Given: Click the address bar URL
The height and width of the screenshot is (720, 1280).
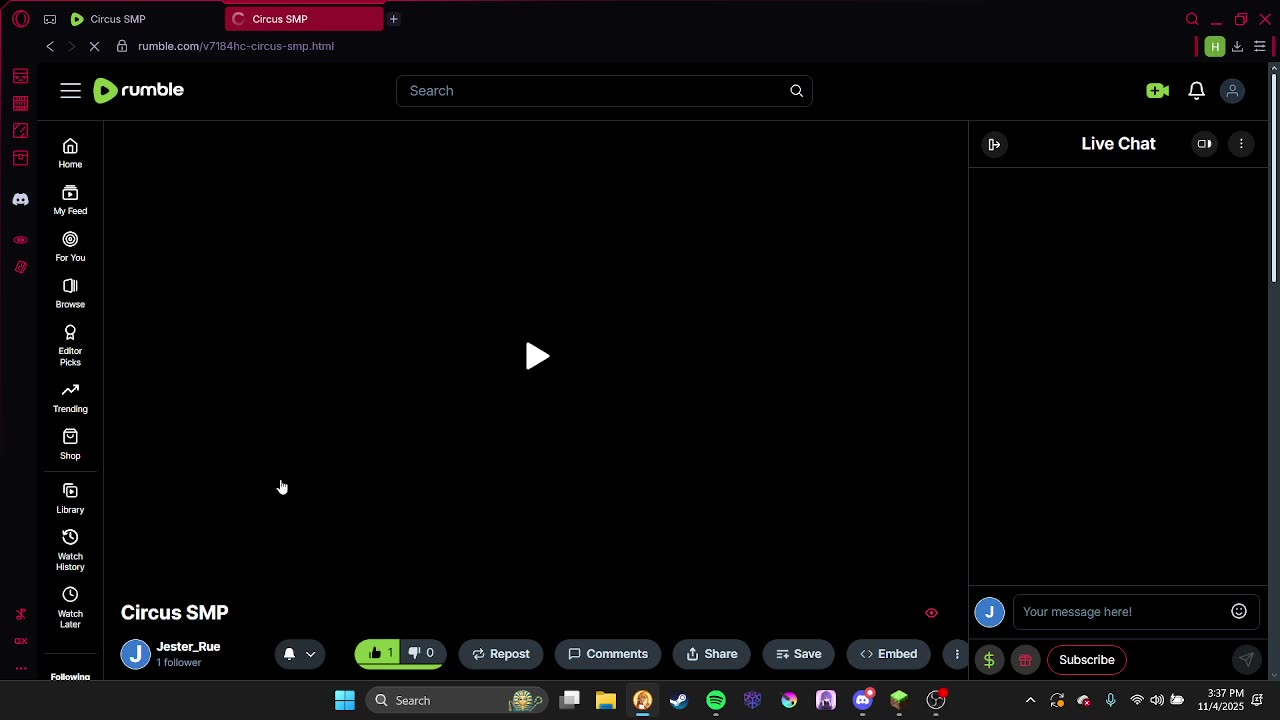Looking at the screenshot, I should point(236,46).
